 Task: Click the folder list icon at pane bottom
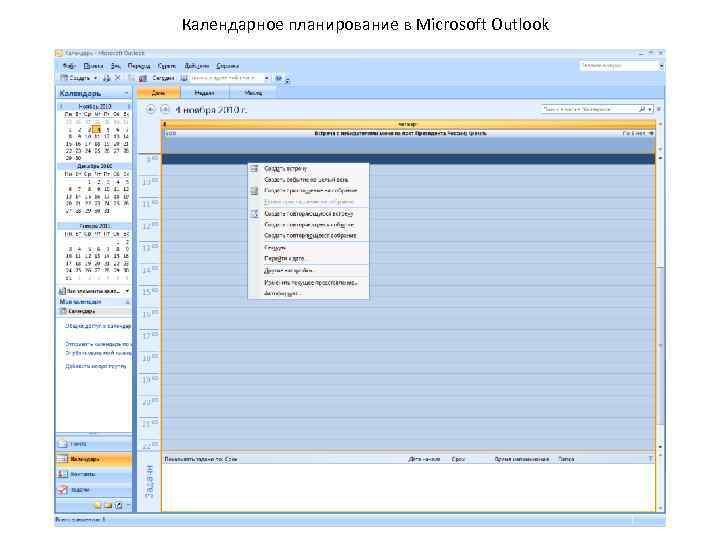coord(108,506)
